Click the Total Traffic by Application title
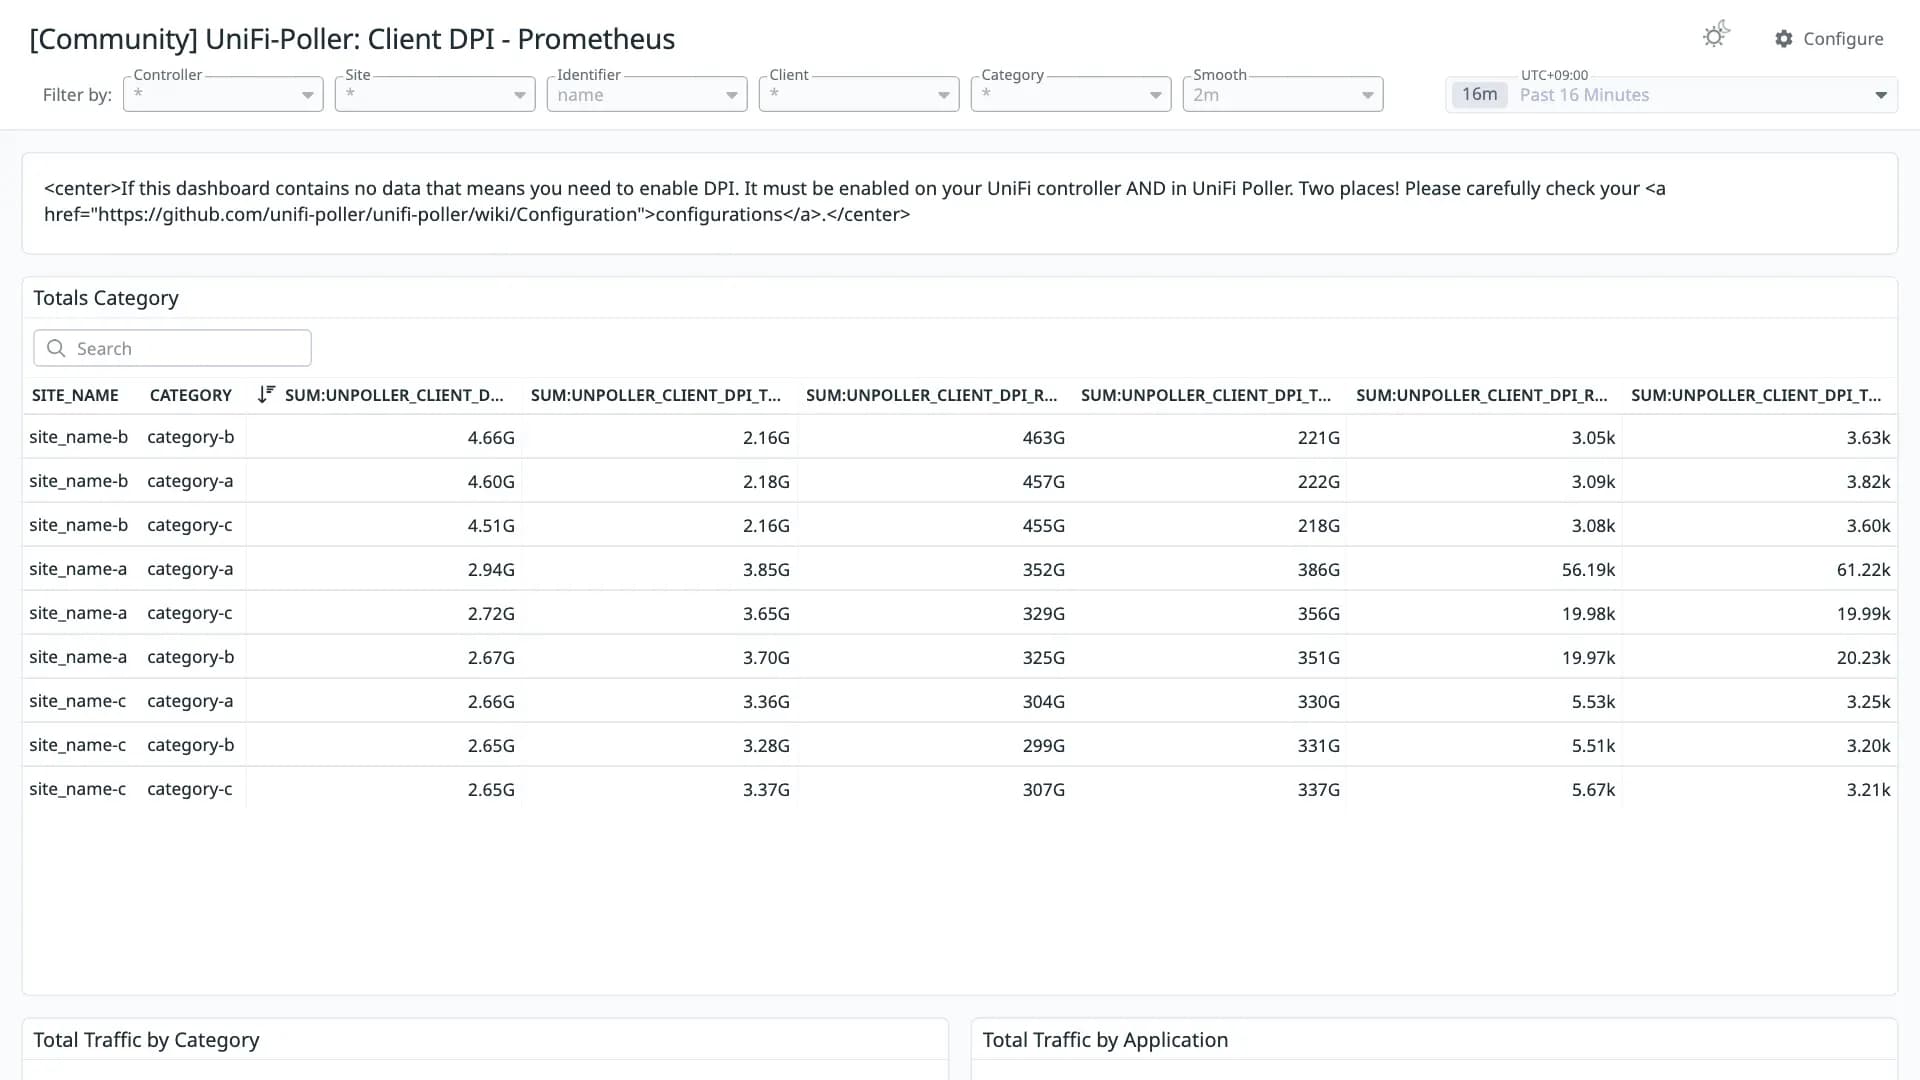The image size is (1920, 1080). click(1105, 1040)
